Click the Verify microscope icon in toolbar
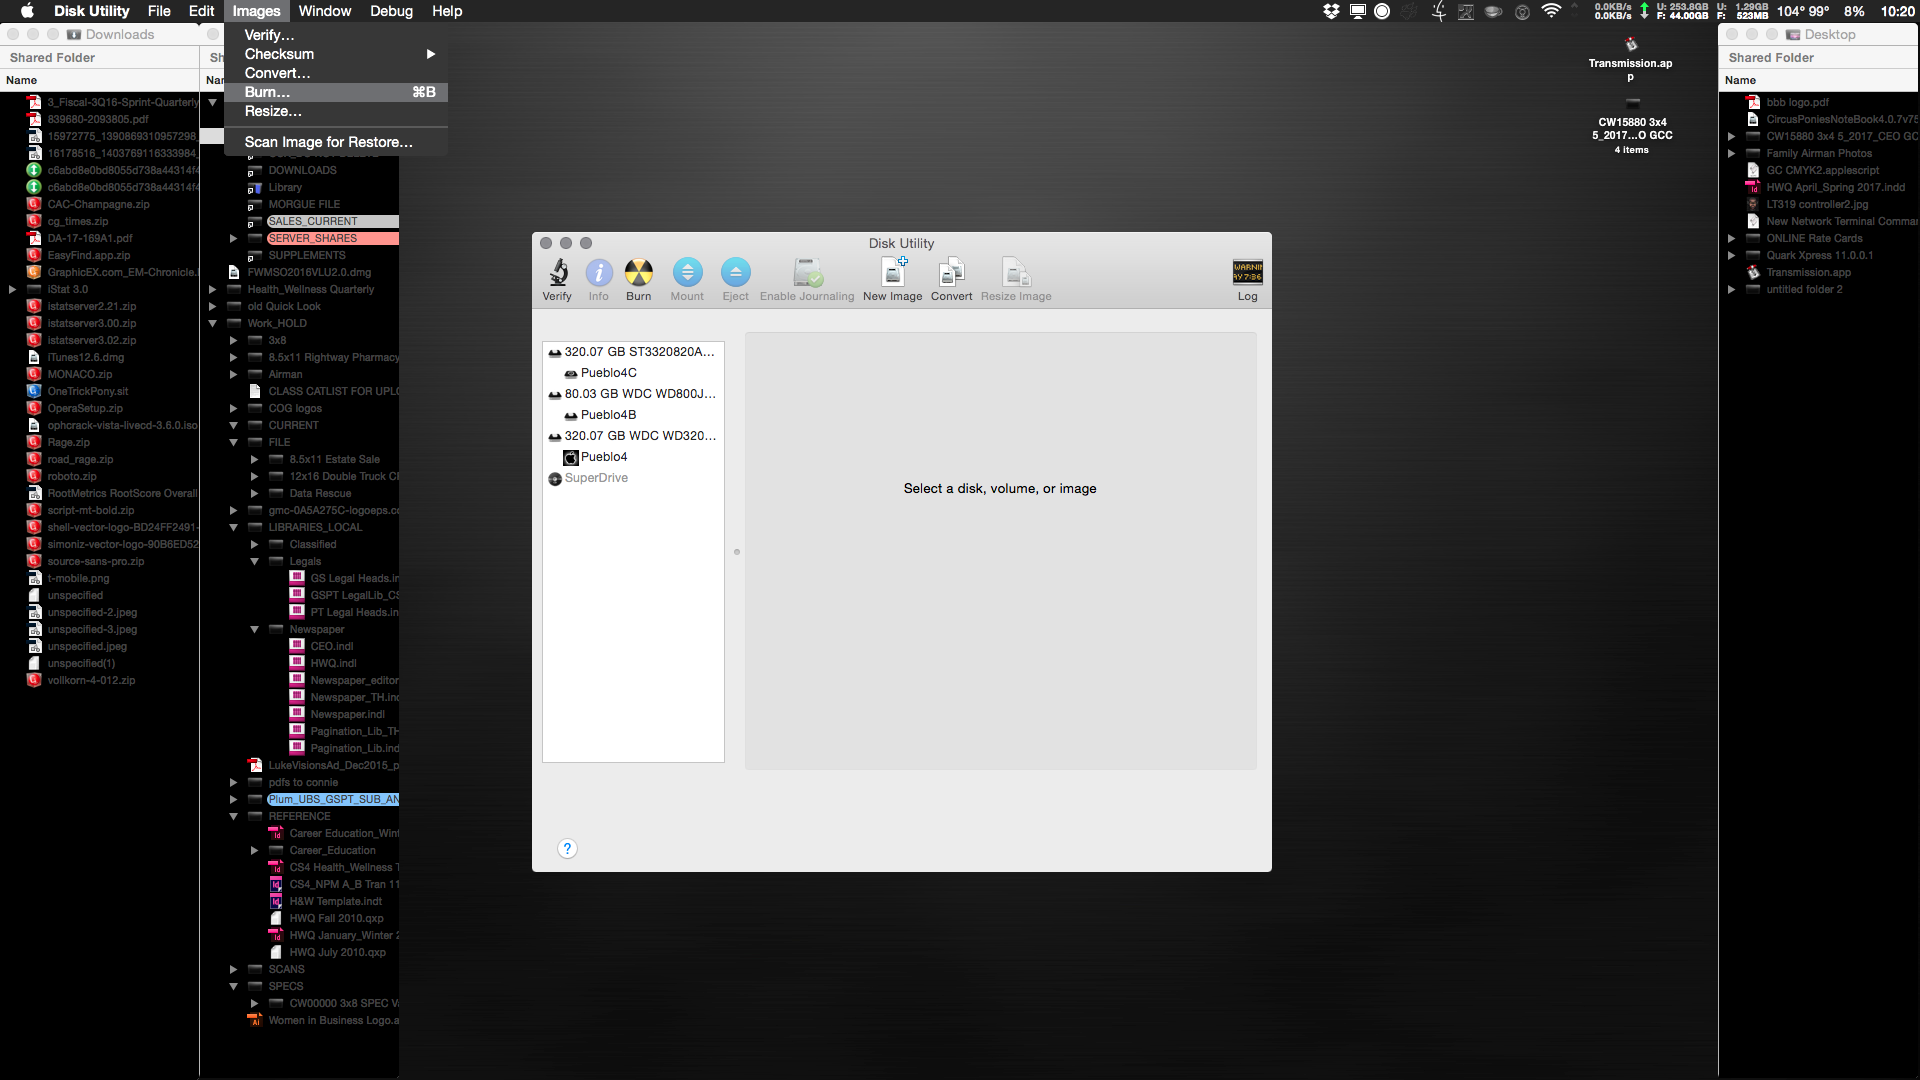Viewport: 1920px width, 1080px height. [558, 272]
